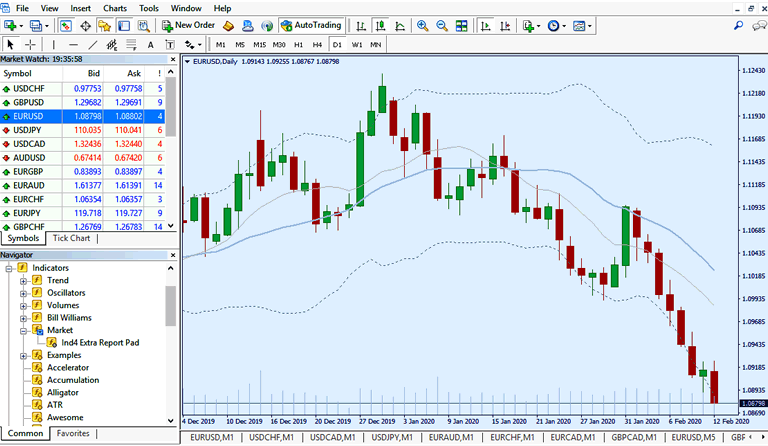Select the Text Label tool
The width and height of the screenshot is (768, 446).
[170, 45]
